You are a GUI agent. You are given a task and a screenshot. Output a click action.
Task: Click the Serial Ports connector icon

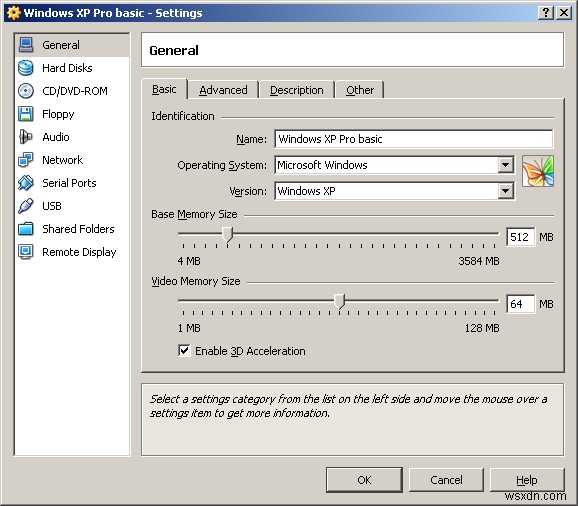(x=26, y=183)
